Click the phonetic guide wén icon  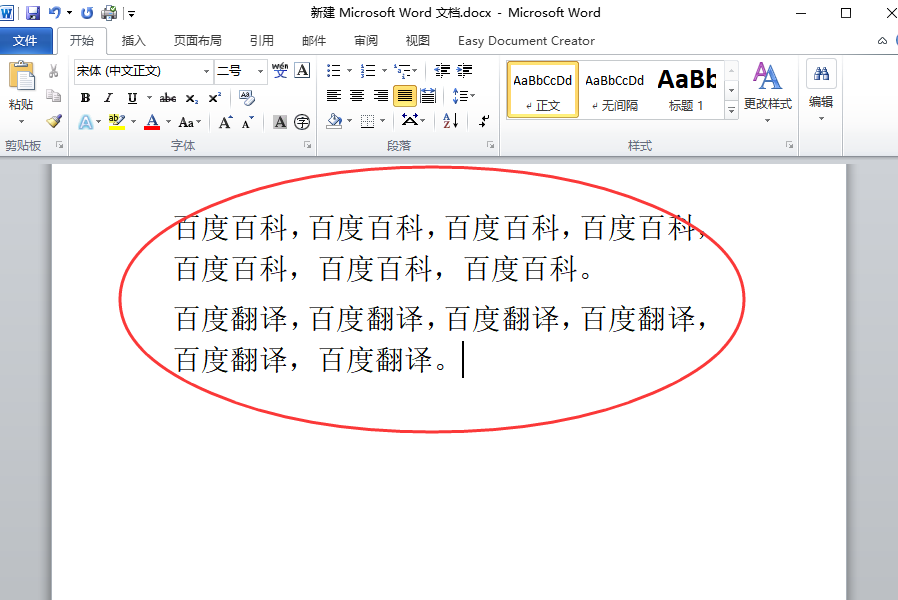[280, 70]
